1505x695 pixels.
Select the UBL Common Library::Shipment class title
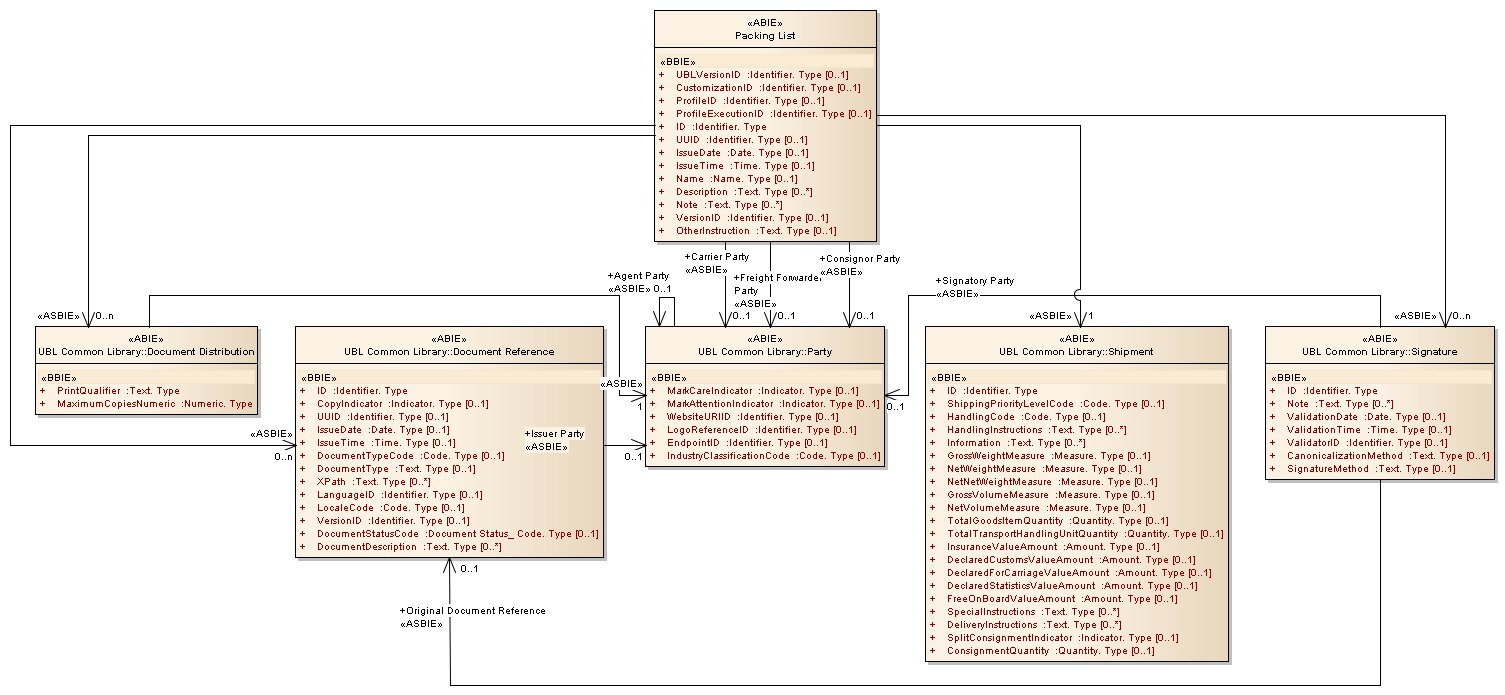click(x=1076, y=352)
